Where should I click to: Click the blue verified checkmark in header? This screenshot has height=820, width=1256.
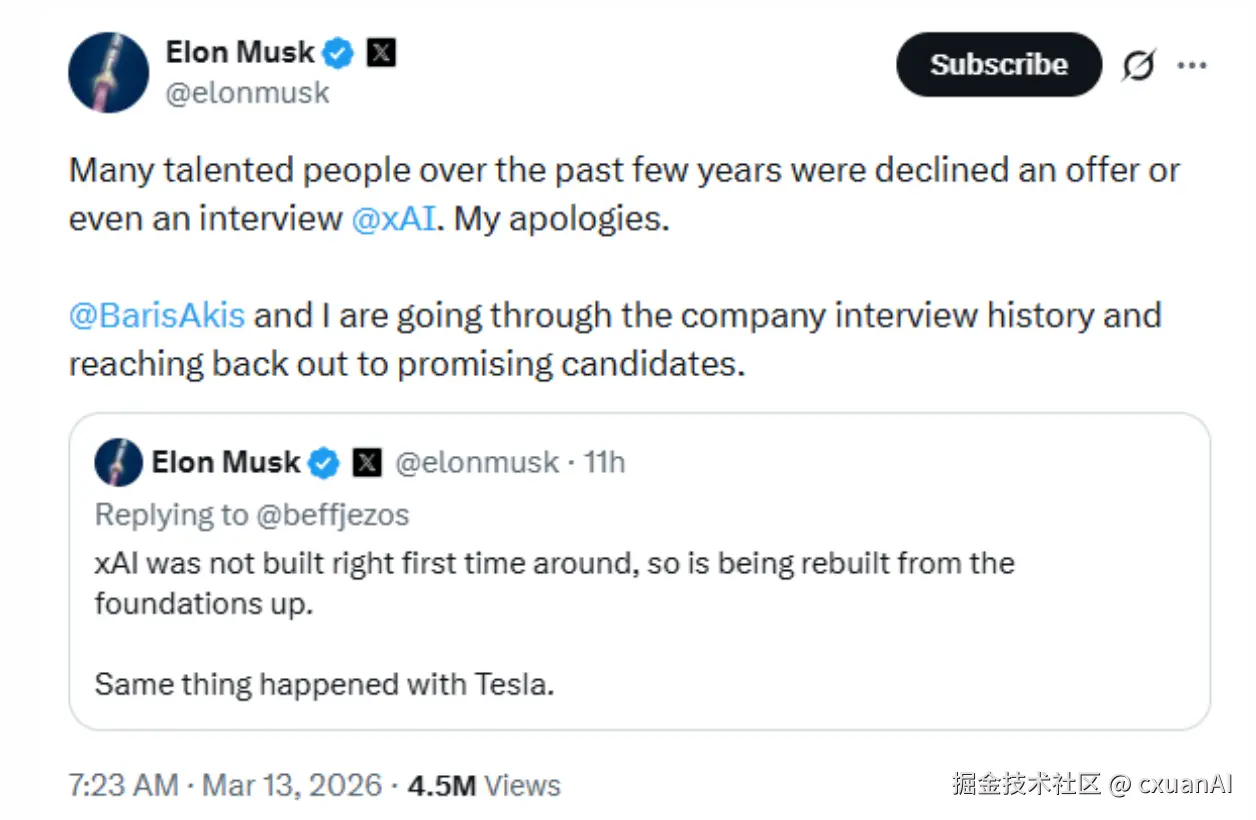340,53
